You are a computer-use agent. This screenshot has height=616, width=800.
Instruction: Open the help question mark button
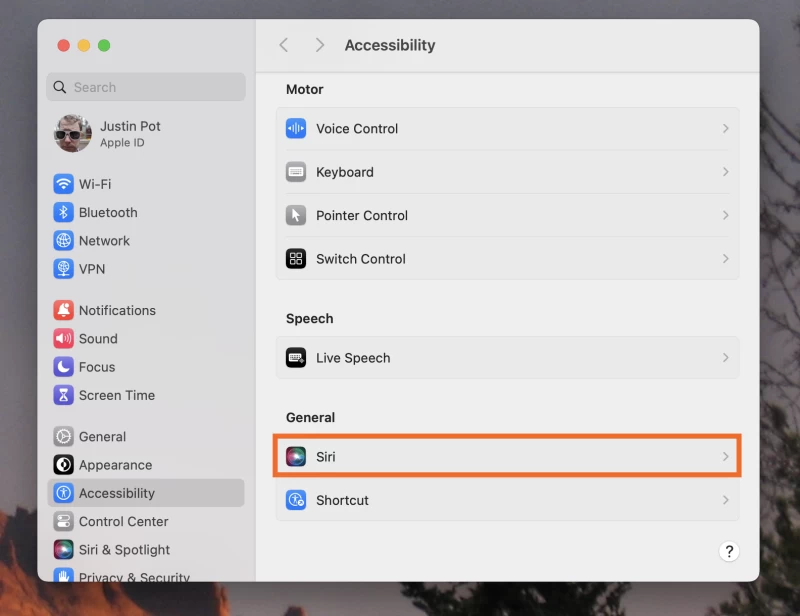[x=729, y=551]
